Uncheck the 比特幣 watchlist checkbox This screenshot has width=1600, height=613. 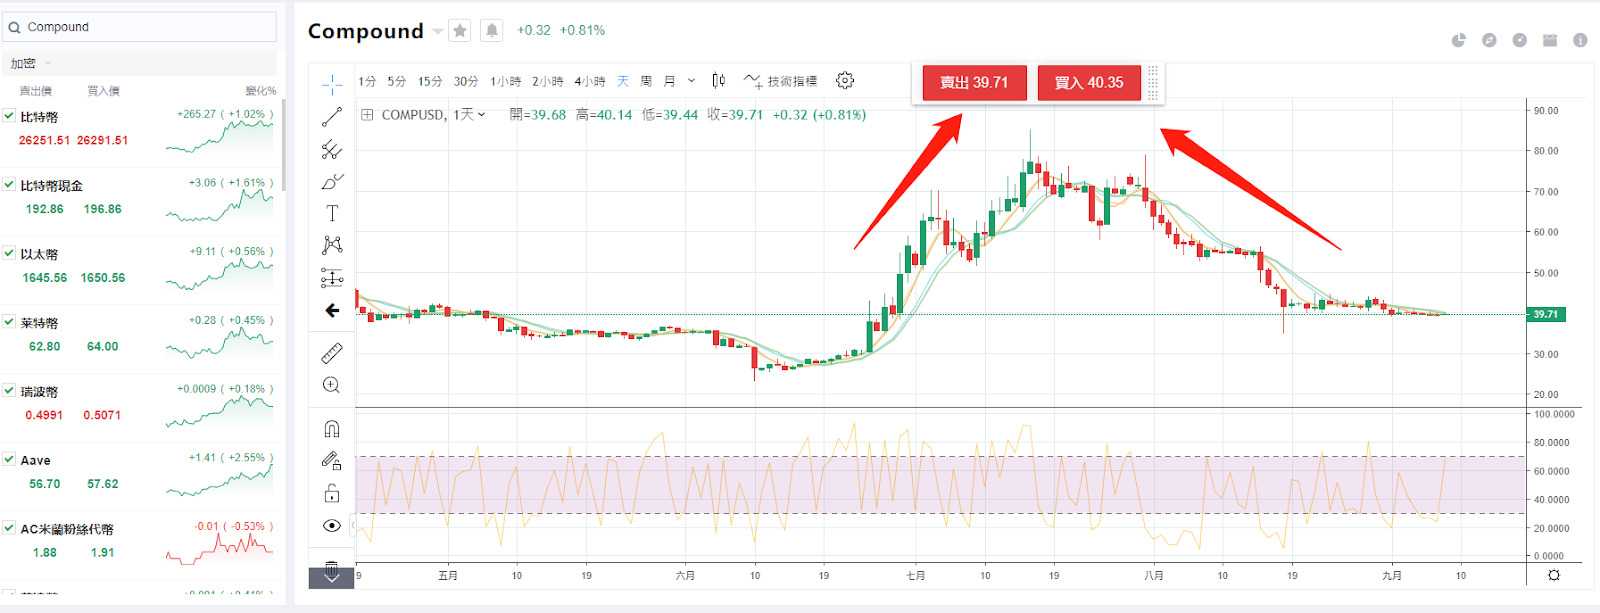click(x=9, y=116)
